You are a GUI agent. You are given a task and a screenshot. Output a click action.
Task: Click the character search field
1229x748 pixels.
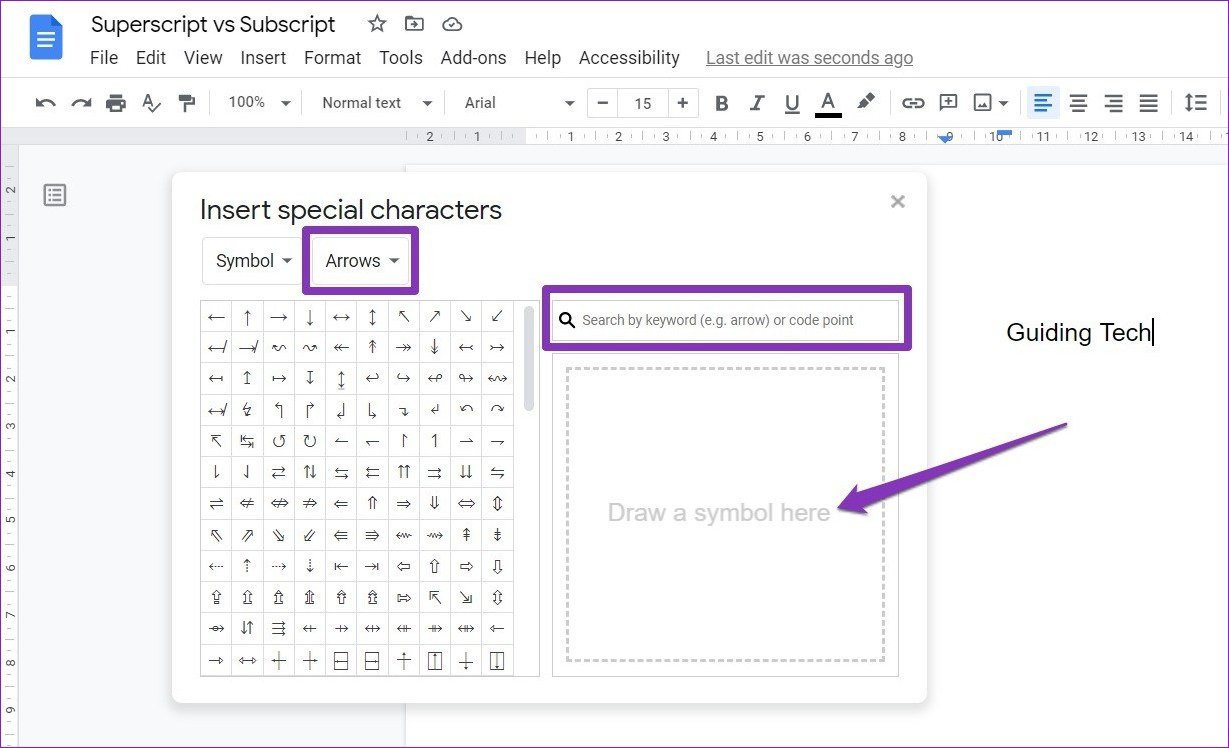[726, 320]
